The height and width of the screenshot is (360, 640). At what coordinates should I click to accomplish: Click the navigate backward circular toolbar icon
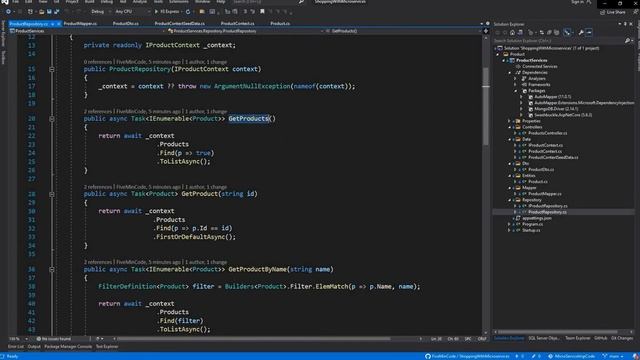tap(8, 11)
